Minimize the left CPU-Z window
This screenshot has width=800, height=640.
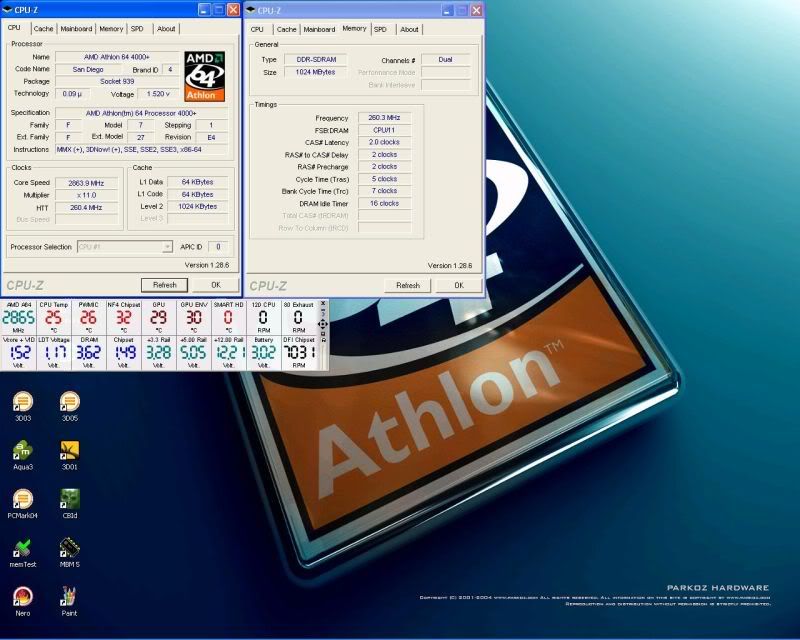(x=204, y=10)
